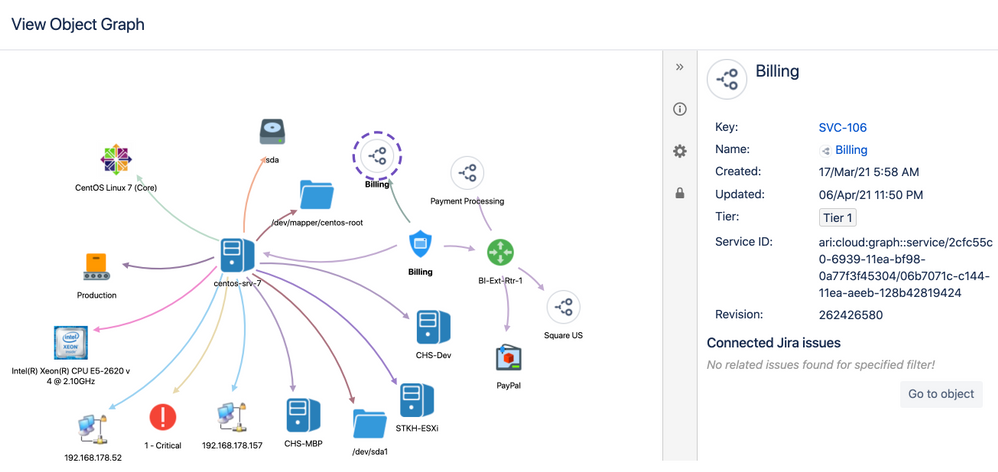Collapse the details panel with double chevron
The width and height of the screenshot is (998, 472).
click(680, 67)
